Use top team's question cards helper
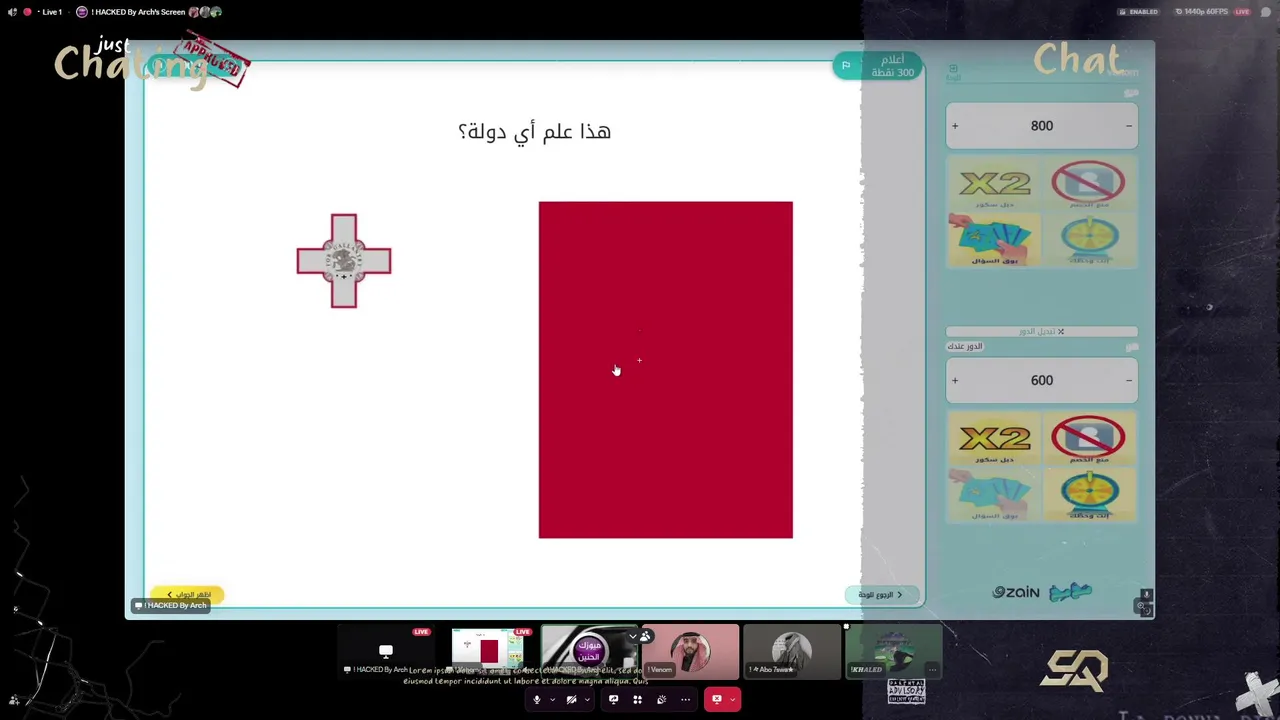 [x=994, y=240]
